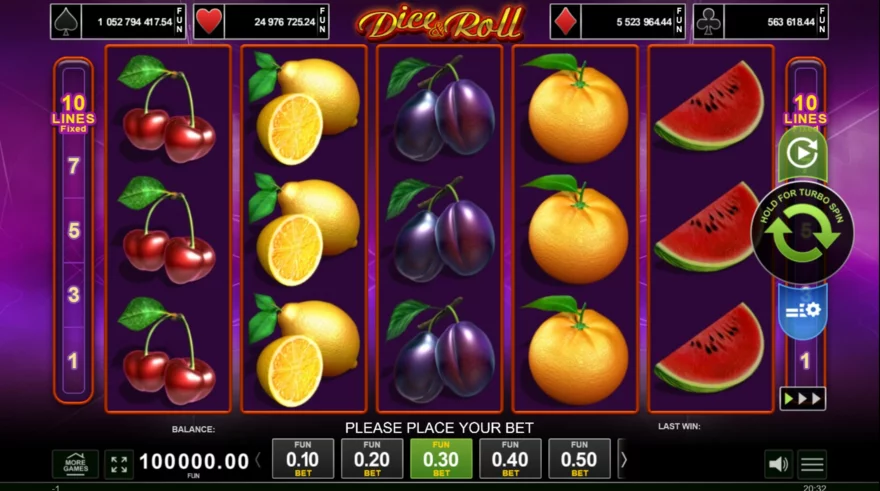880x491 pixels.
Task: Show higher bets with the right chevron
Action: tap(623, 460)
